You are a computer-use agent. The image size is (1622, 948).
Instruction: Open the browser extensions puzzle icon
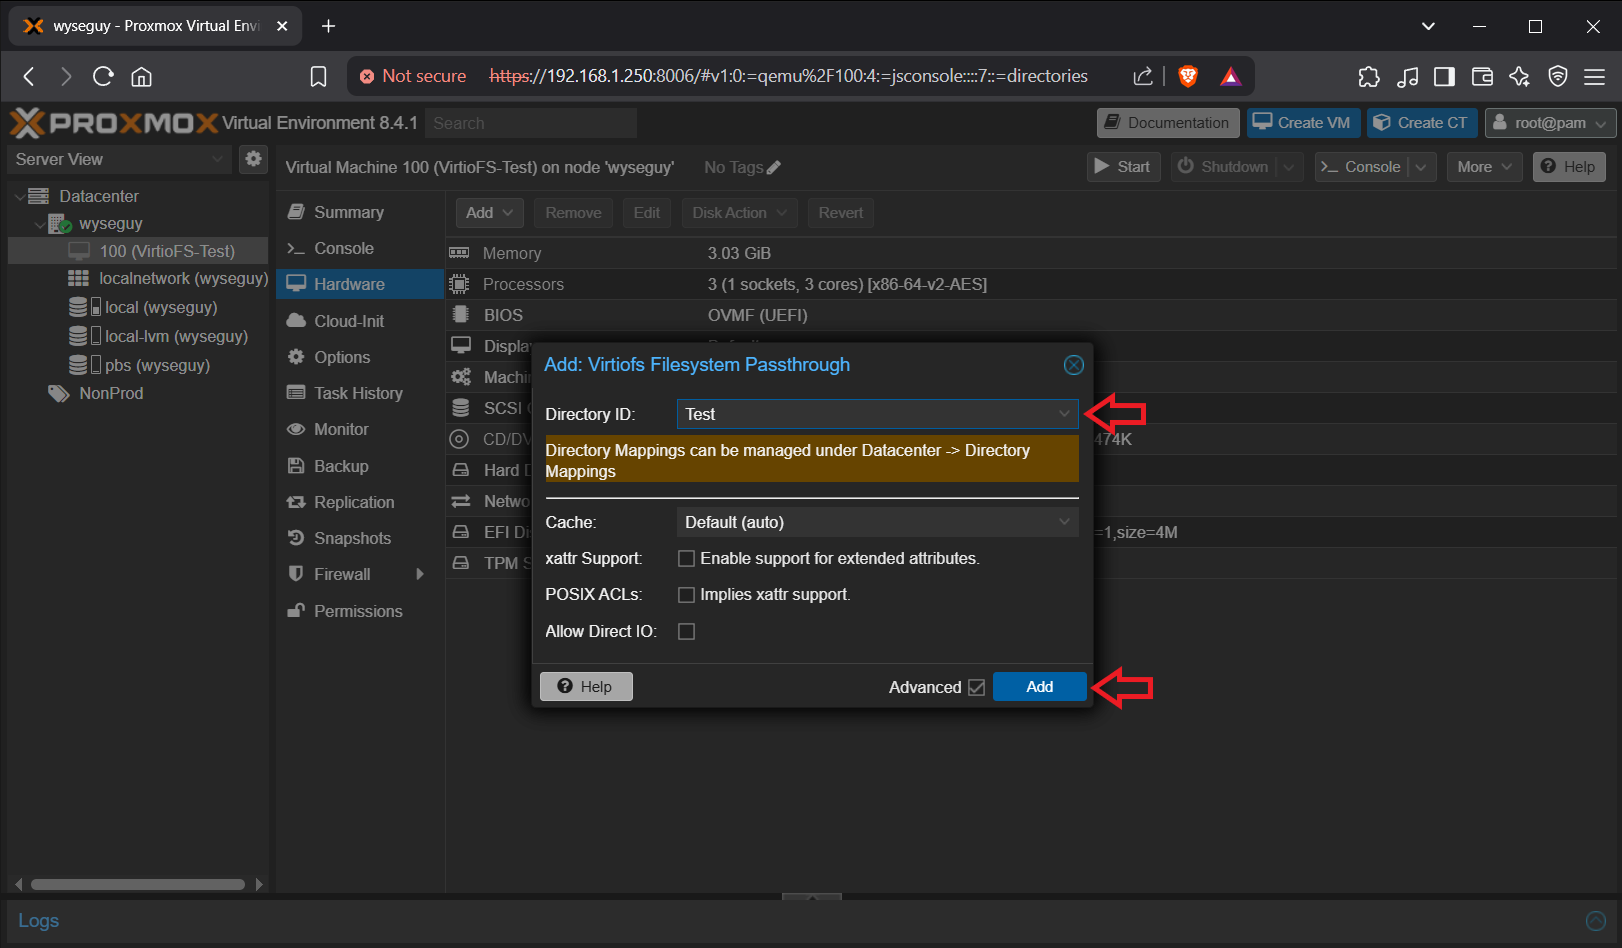pyautogui.click(x=1369, y=76)
